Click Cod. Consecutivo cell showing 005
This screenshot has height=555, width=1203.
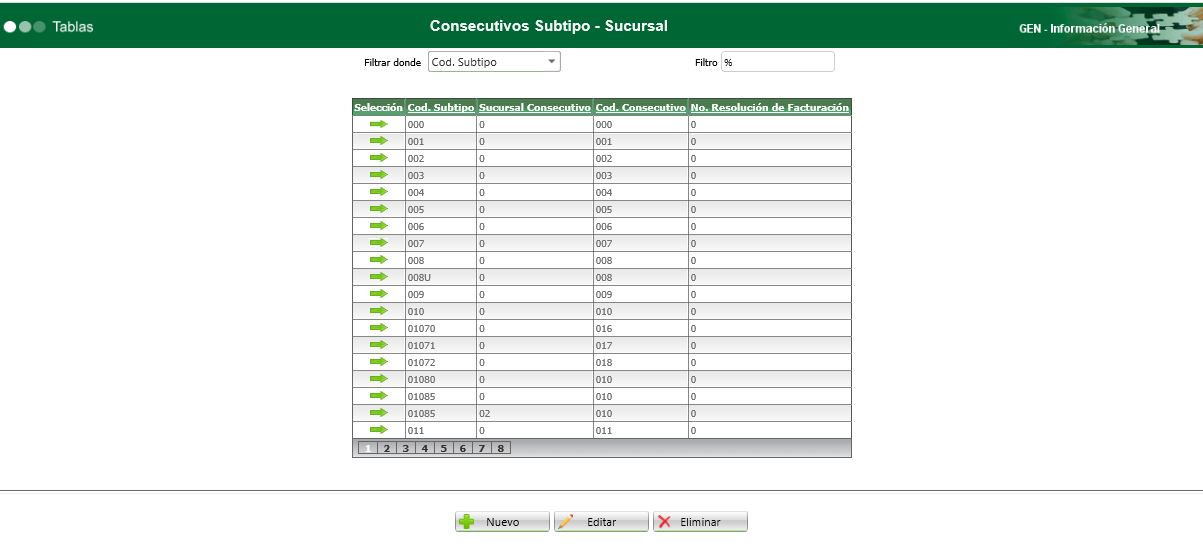click(x=641, y=209)
